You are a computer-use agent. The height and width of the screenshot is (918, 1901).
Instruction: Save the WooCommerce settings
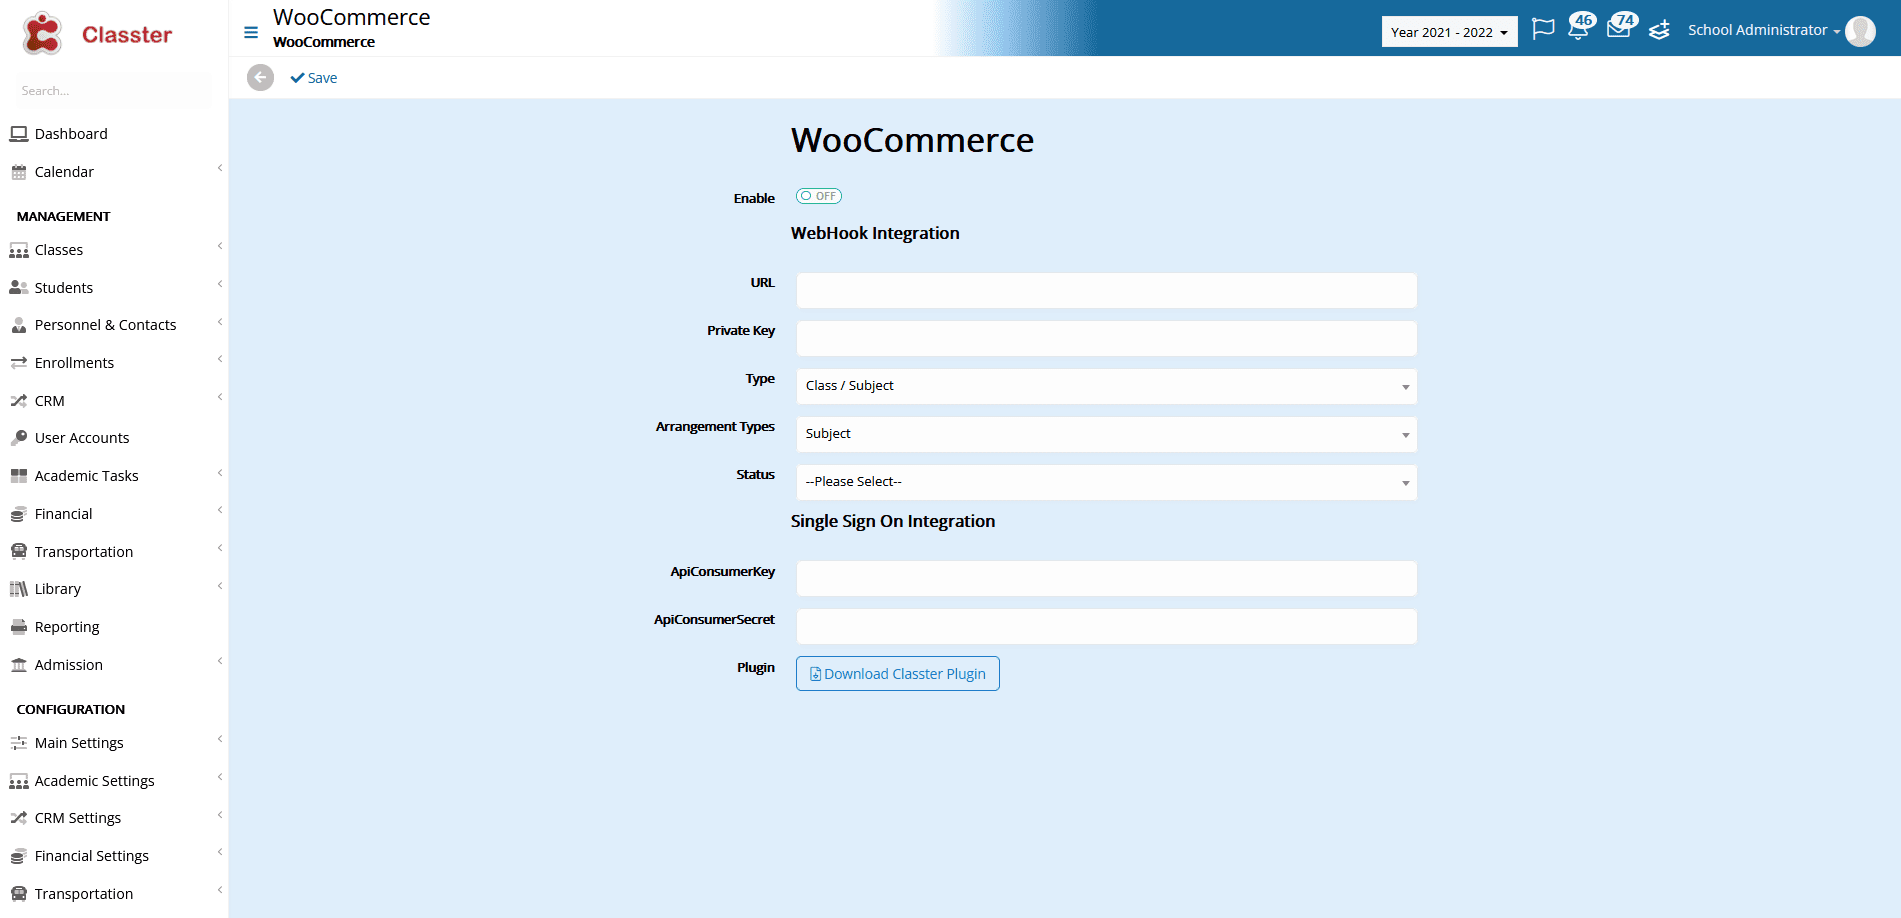(x=314, y=78)
